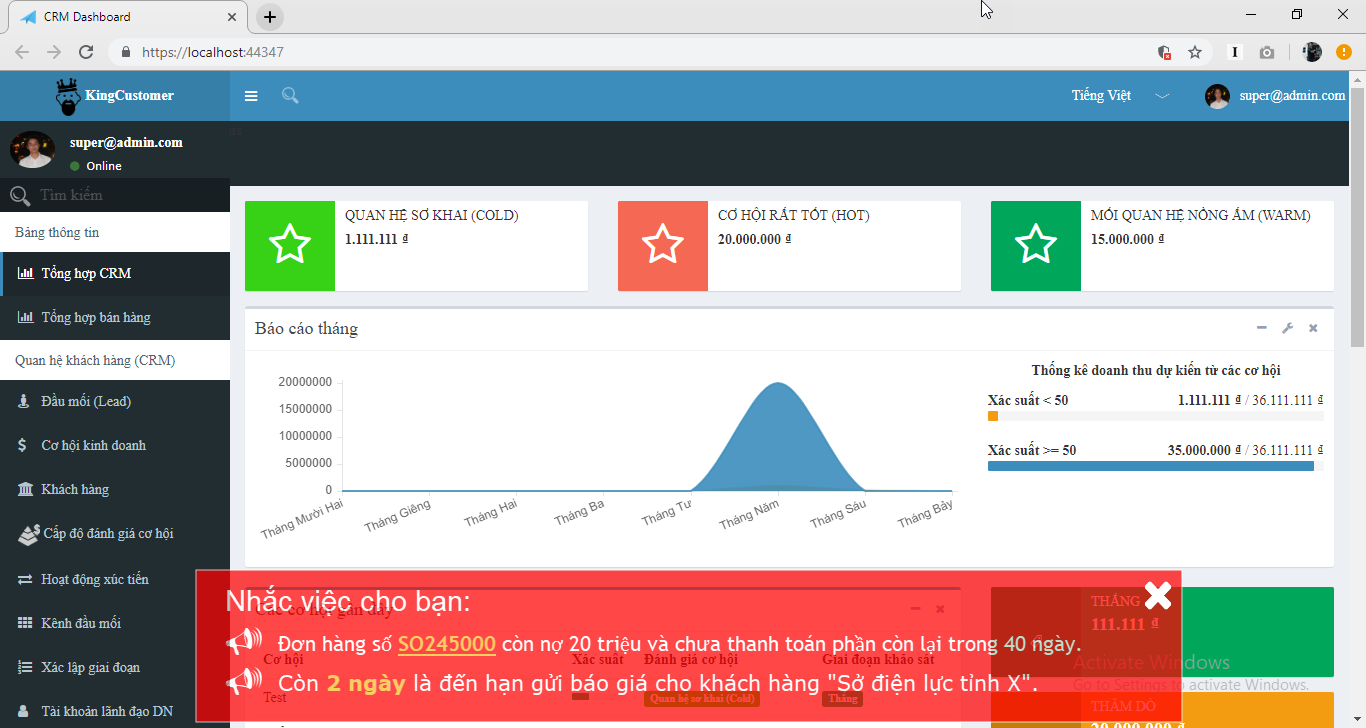Click the Bảng thông tin section header

tap(115, 232)
